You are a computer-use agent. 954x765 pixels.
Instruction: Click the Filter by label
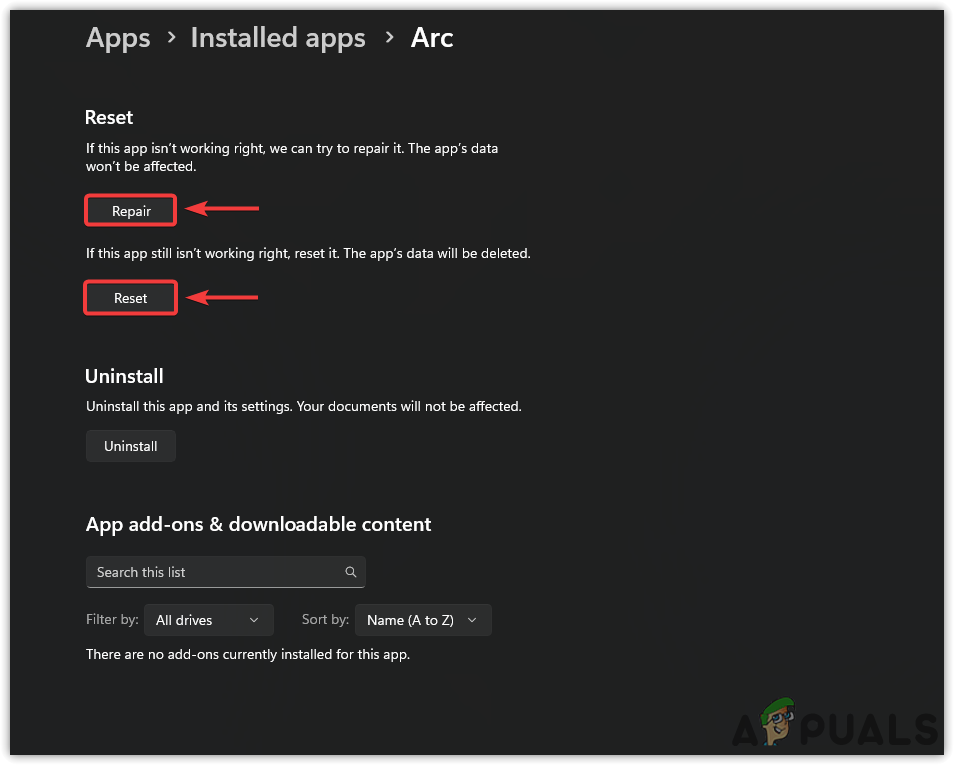point(112,620)
